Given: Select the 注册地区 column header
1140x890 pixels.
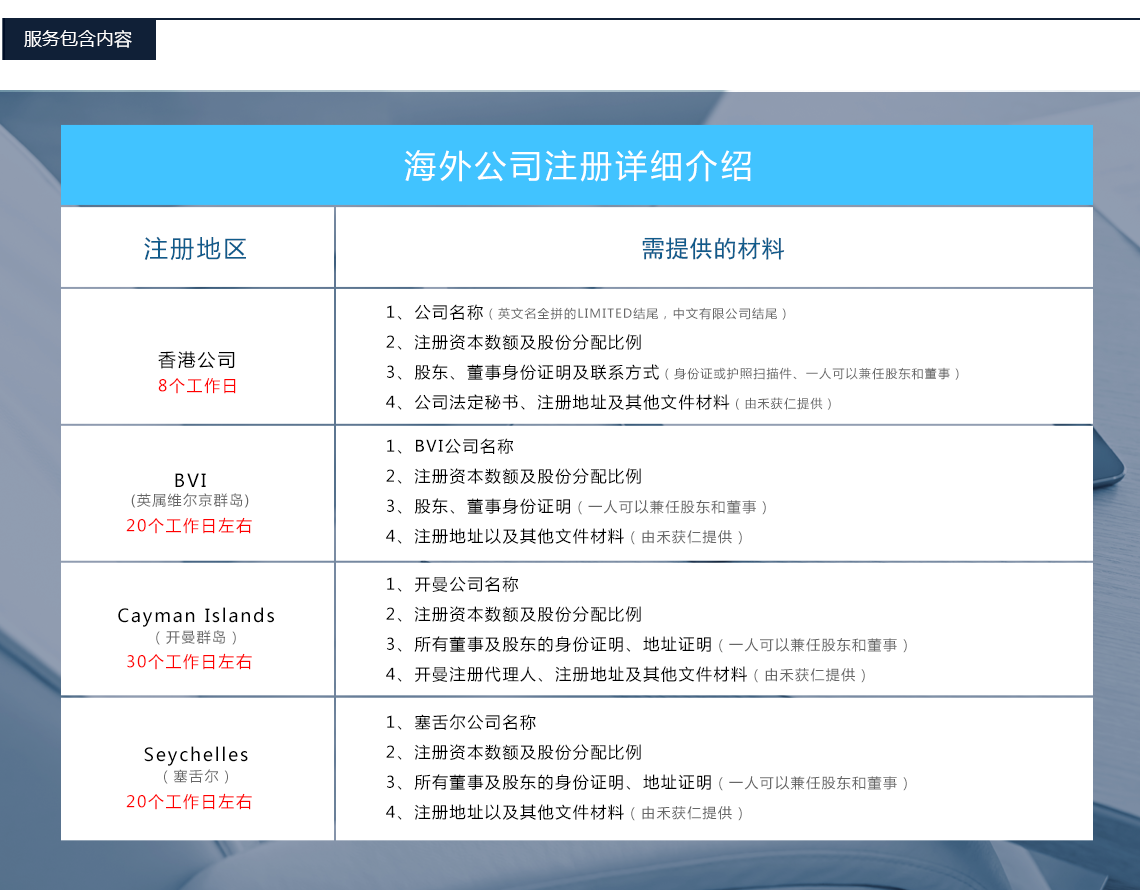Looking at the screenshot, I should 195,249.
